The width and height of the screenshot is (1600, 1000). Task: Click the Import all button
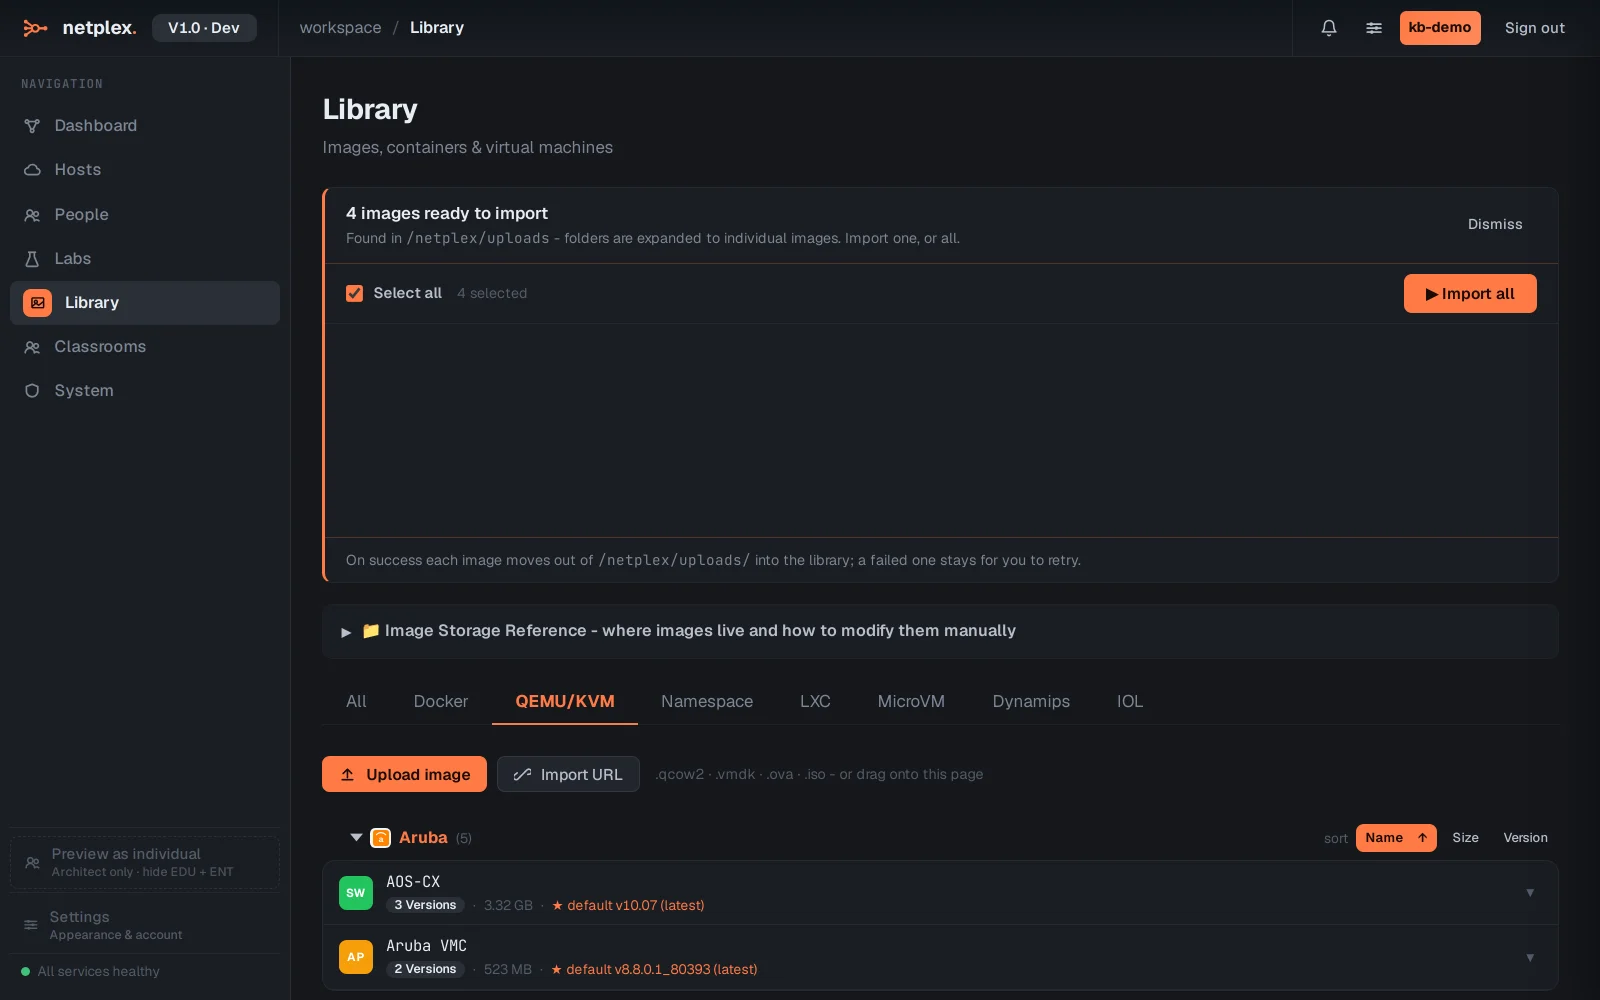coord(1470,294)
